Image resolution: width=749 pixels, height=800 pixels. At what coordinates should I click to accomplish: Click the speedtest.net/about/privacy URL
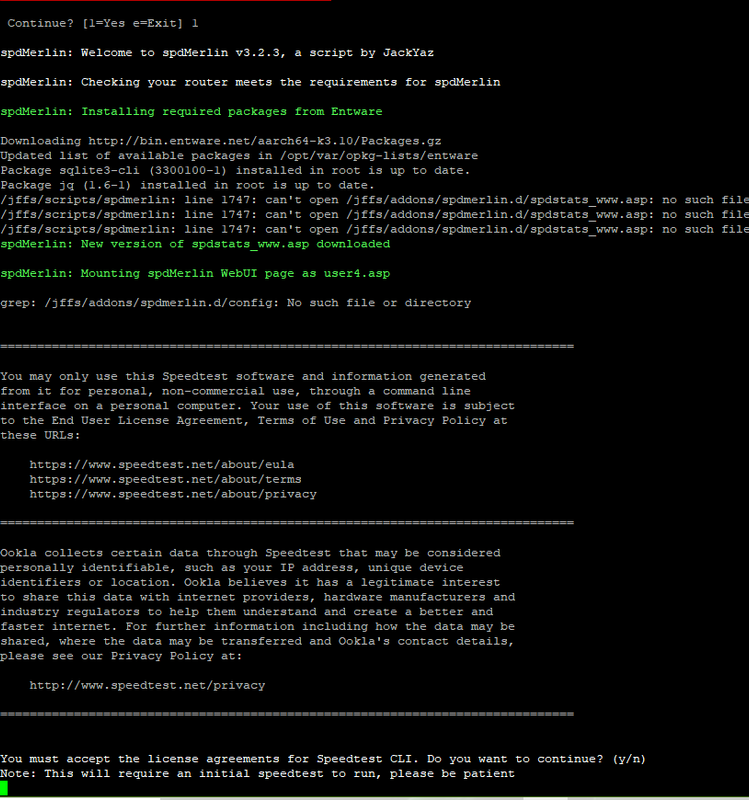point(172,494)
